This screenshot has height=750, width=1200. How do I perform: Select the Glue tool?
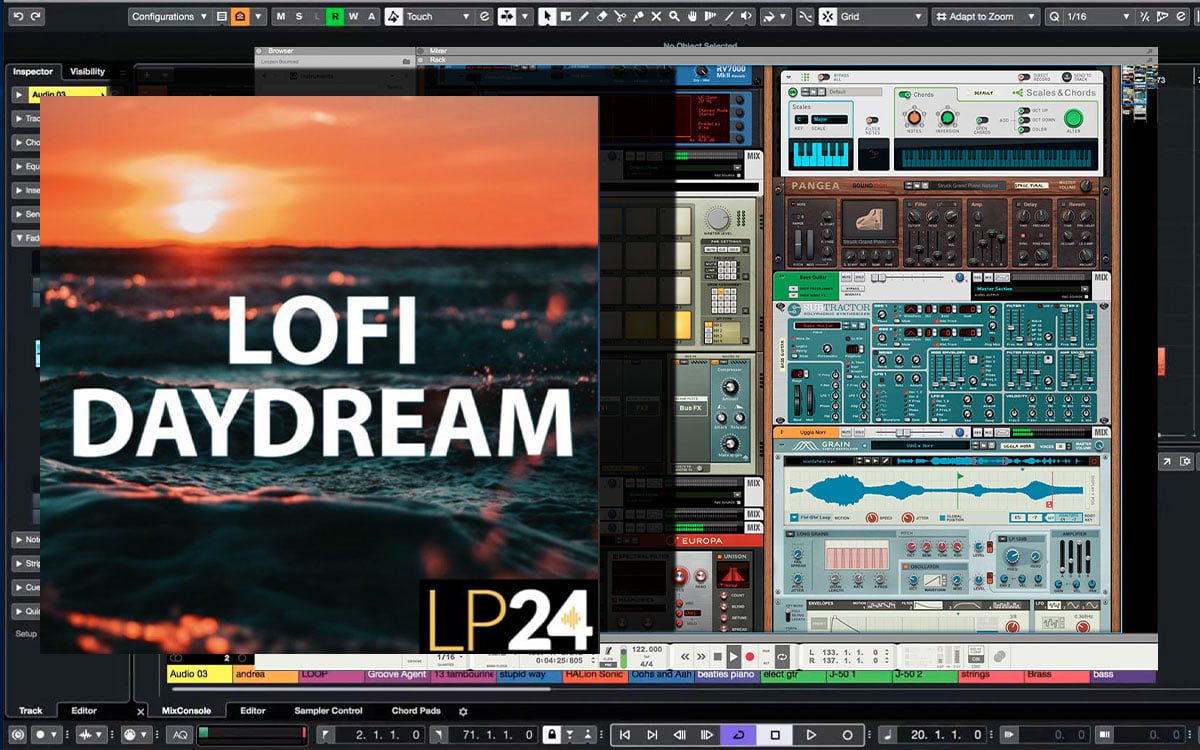click(638, 16)
